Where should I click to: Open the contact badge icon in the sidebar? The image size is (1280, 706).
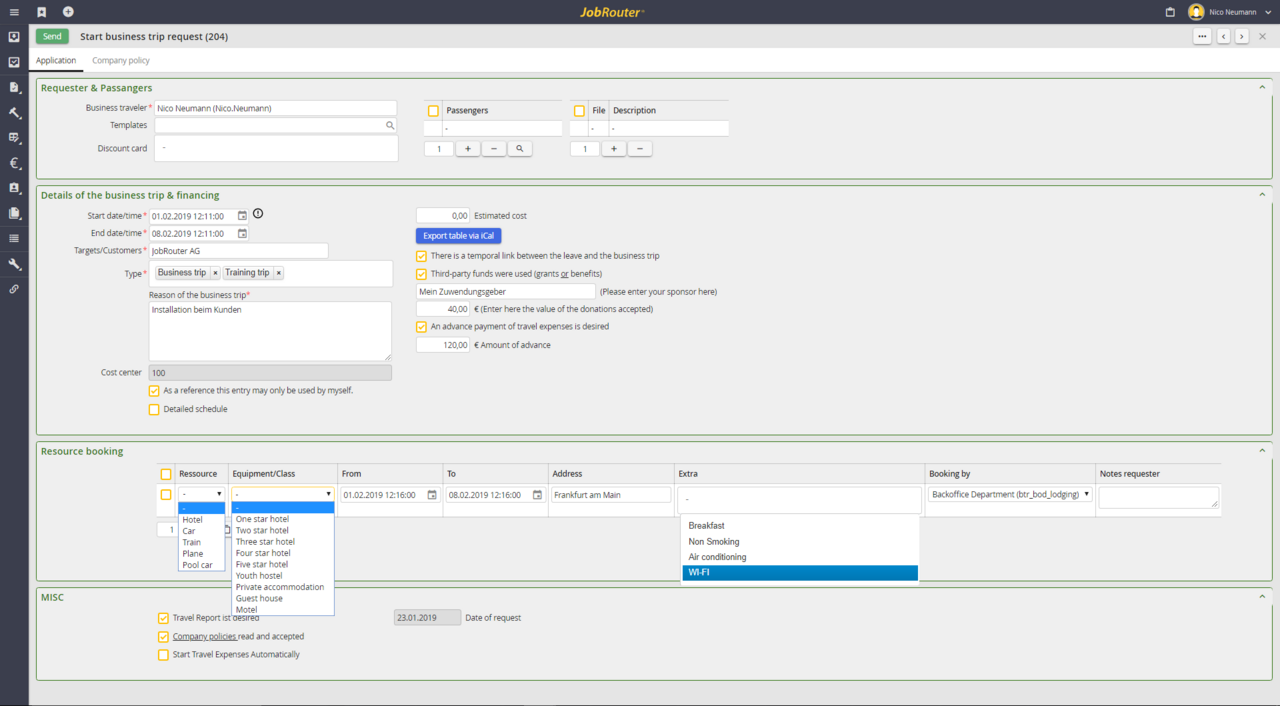[x=14, y=188]
